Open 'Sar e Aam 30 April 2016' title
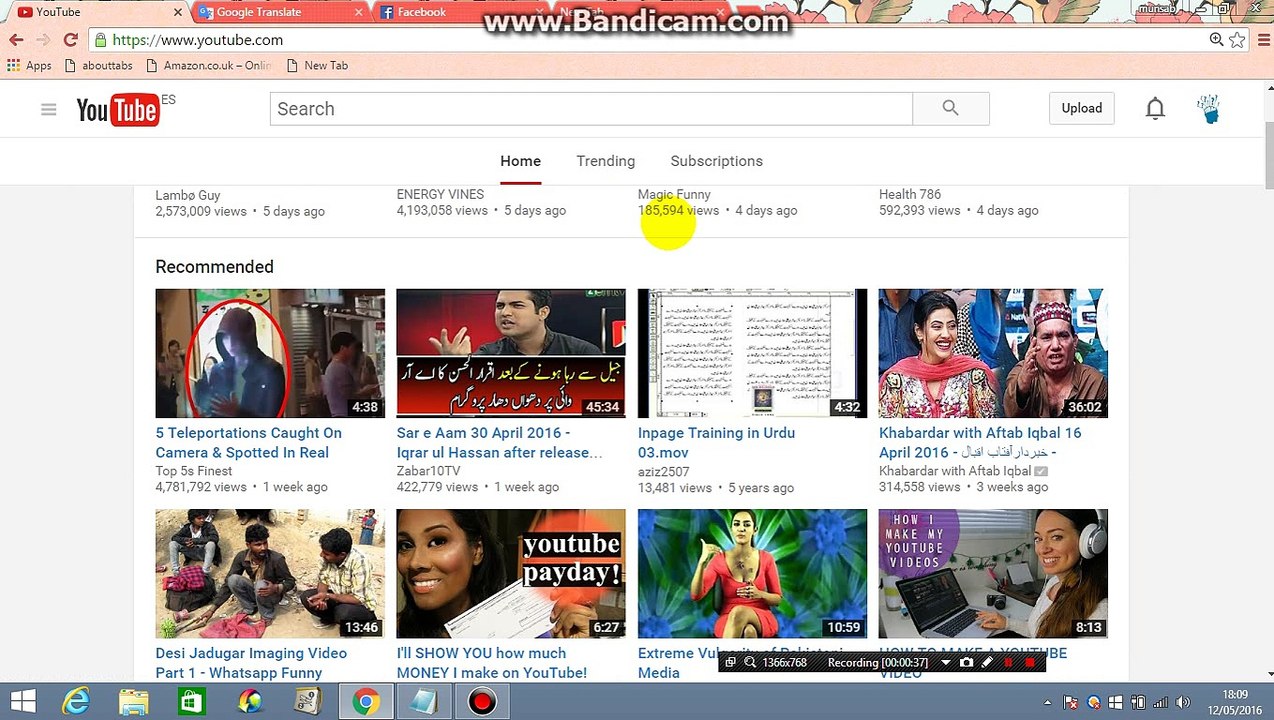1274x720 pixels. coord(499,442)
